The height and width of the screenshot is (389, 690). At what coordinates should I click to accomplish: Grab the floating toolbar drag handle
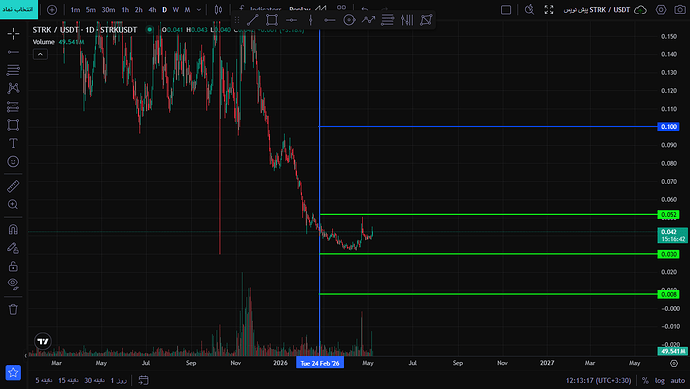pos(237,20)
